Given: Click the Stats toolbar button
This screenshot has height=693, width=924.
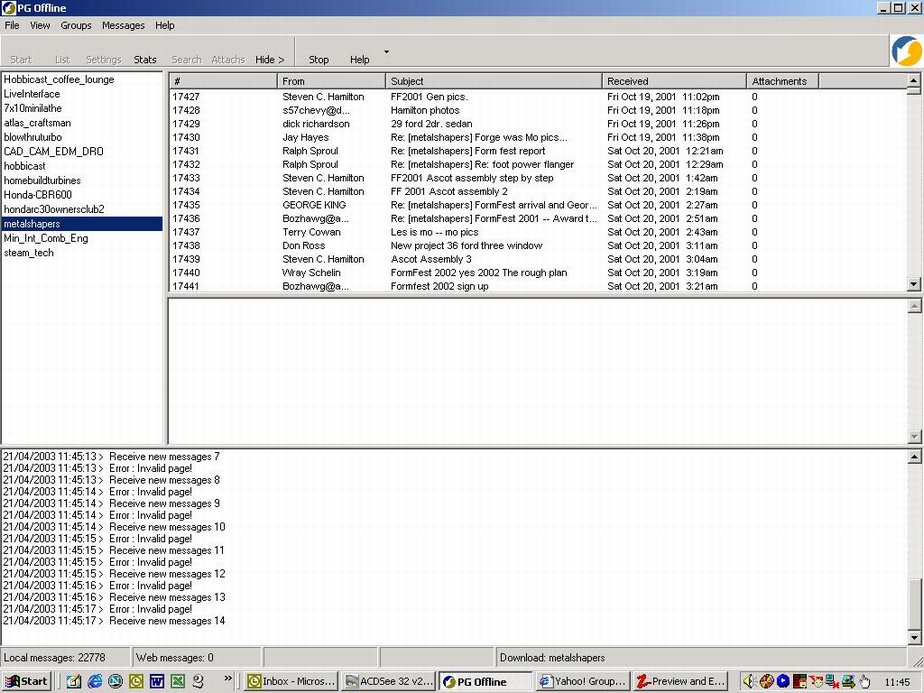Looking at the screenshot, I should [145, 60].
